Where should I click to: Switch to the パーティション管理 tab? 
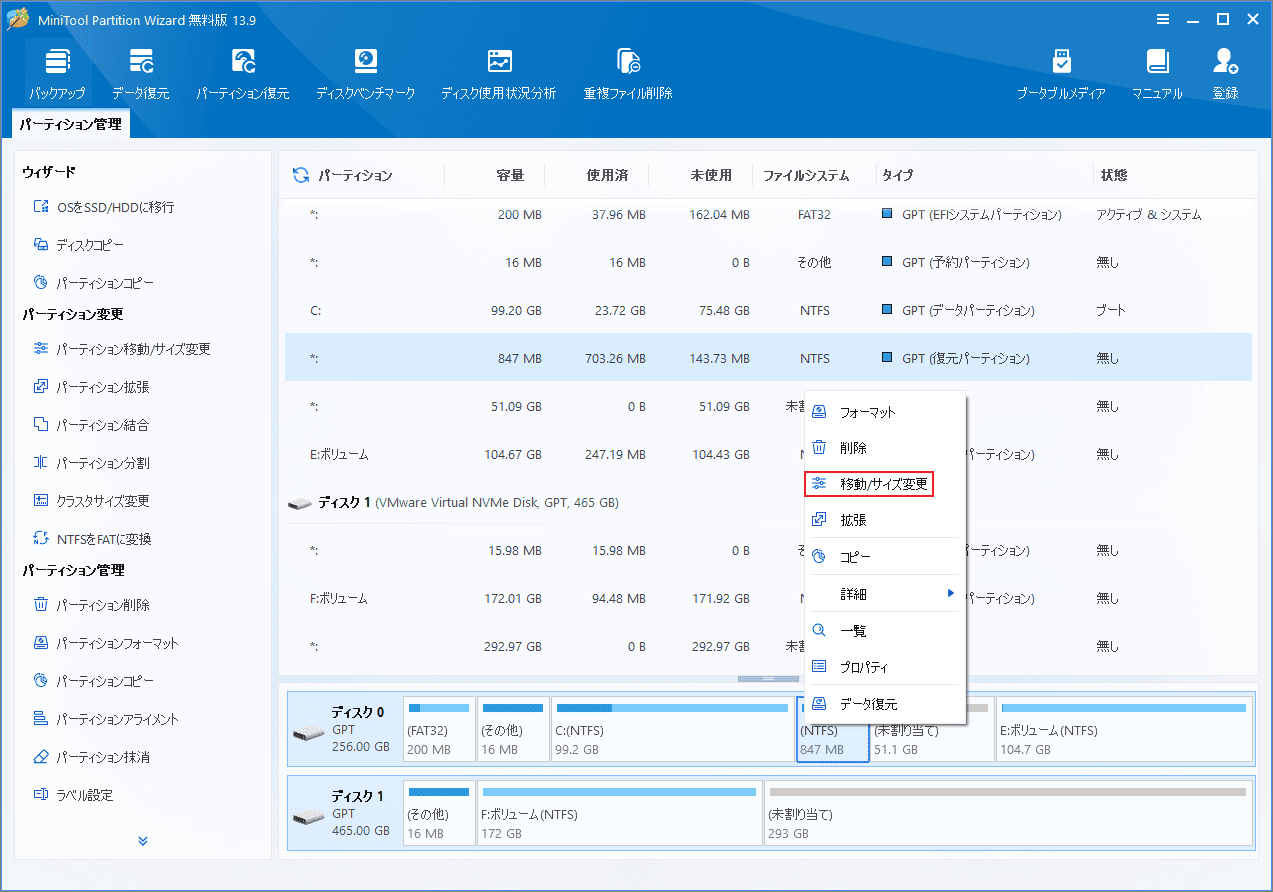click(71, 124)
